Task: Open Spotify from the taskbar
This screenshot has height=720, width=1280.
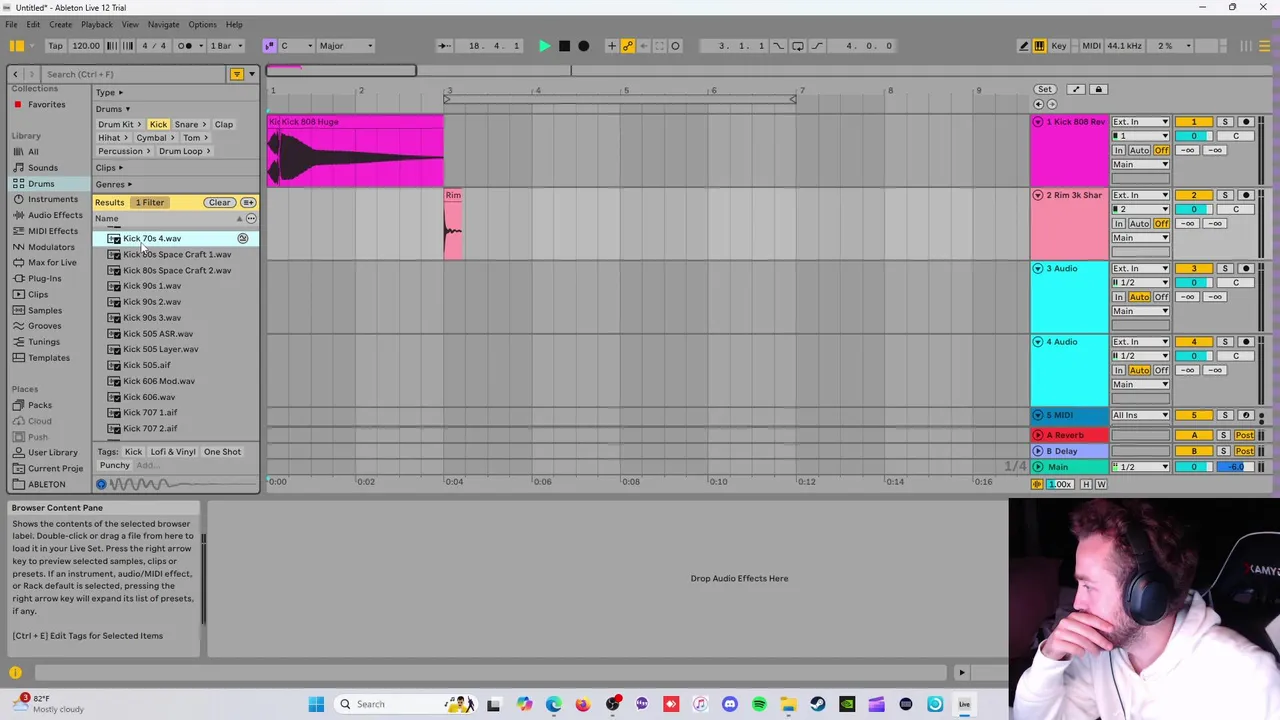Action: [x=759, y=704]
